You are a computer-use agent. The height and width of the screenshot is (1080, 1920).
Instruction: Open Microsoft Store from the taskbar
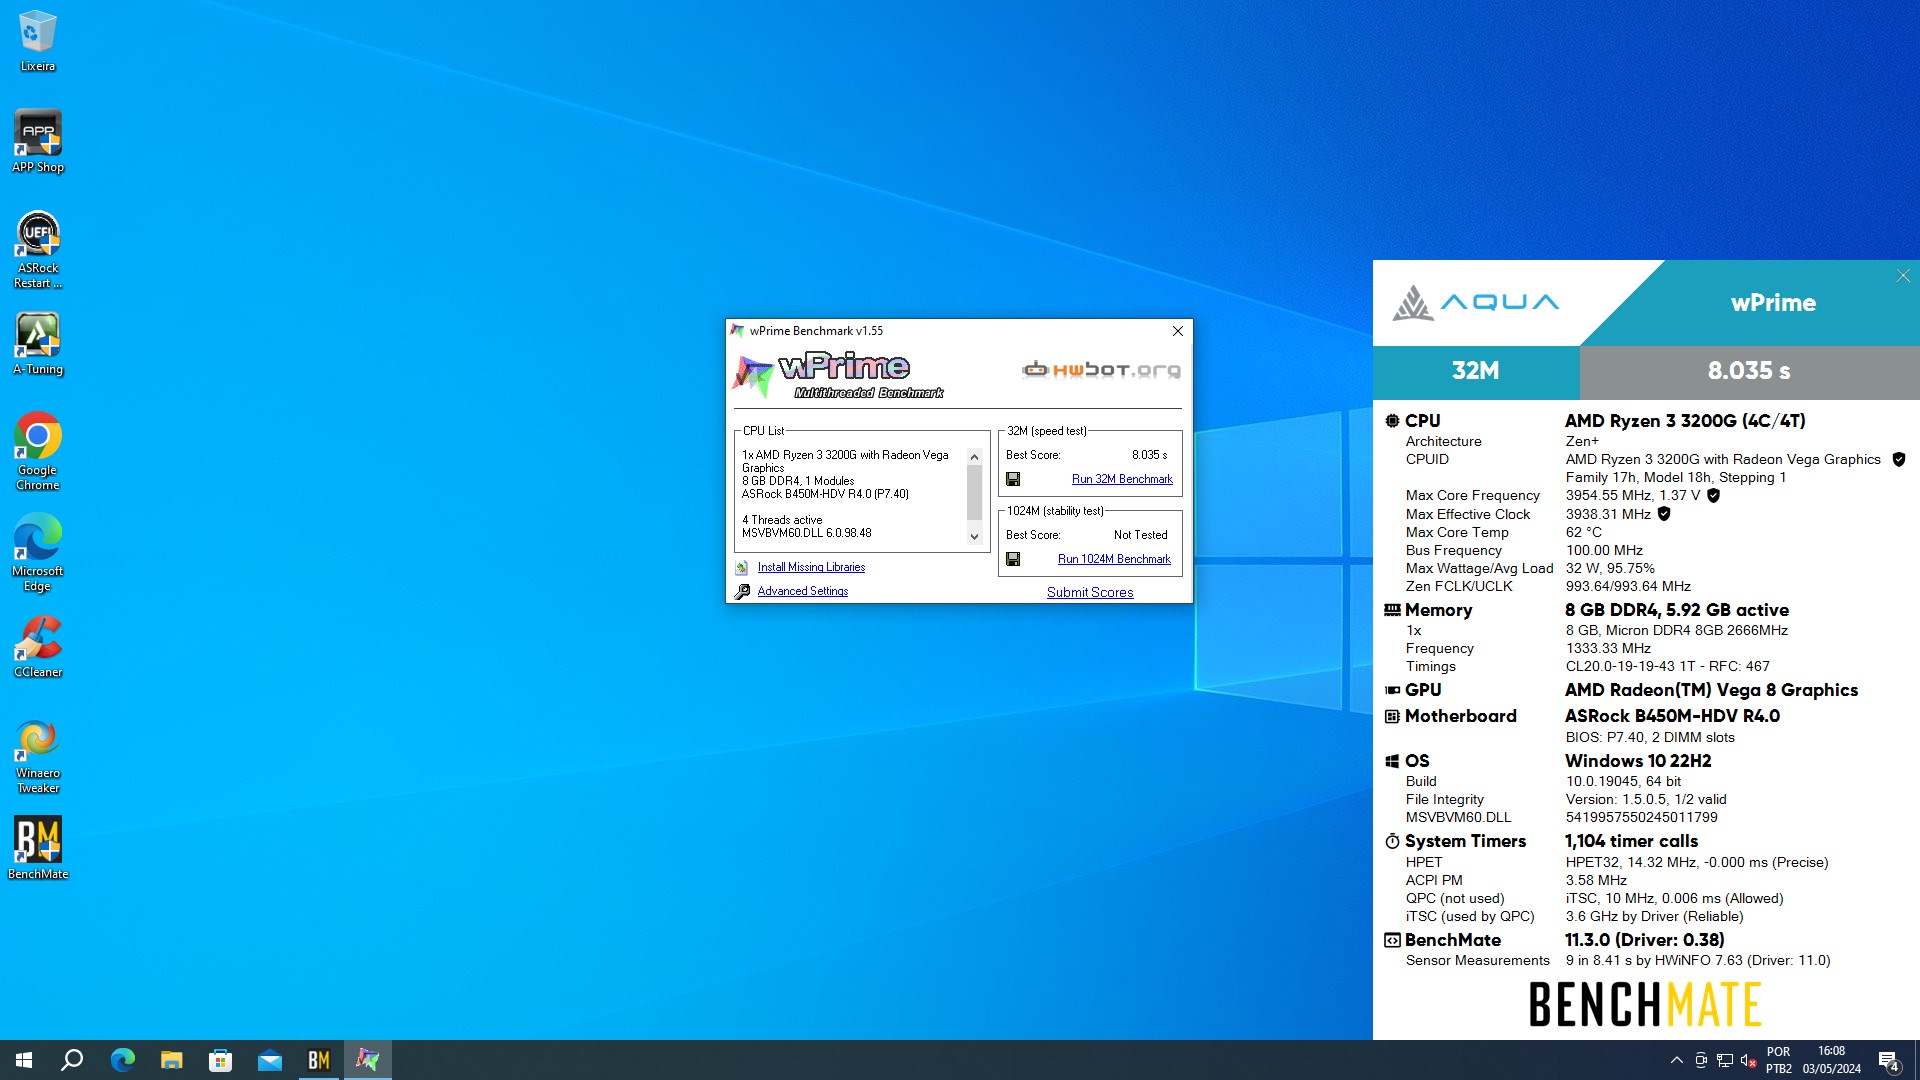coord(220,1060)
